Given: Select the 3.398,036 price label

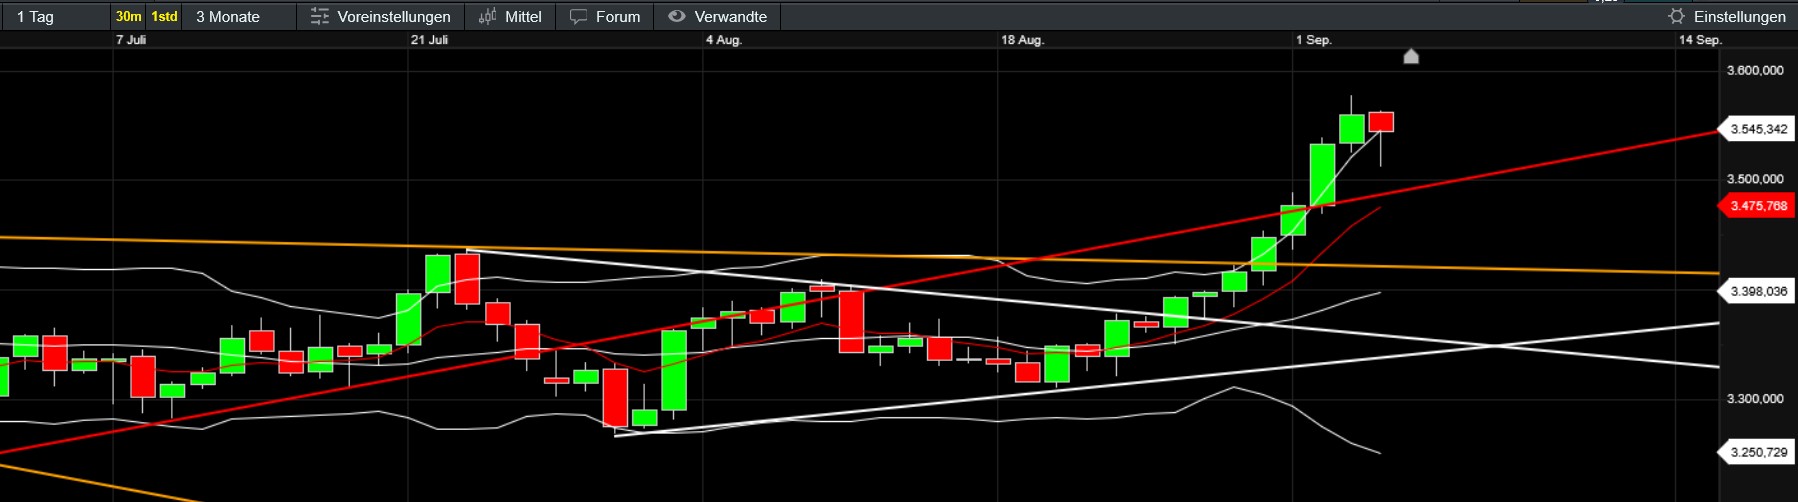Looking at the screenshot, I should point(1756,291).
